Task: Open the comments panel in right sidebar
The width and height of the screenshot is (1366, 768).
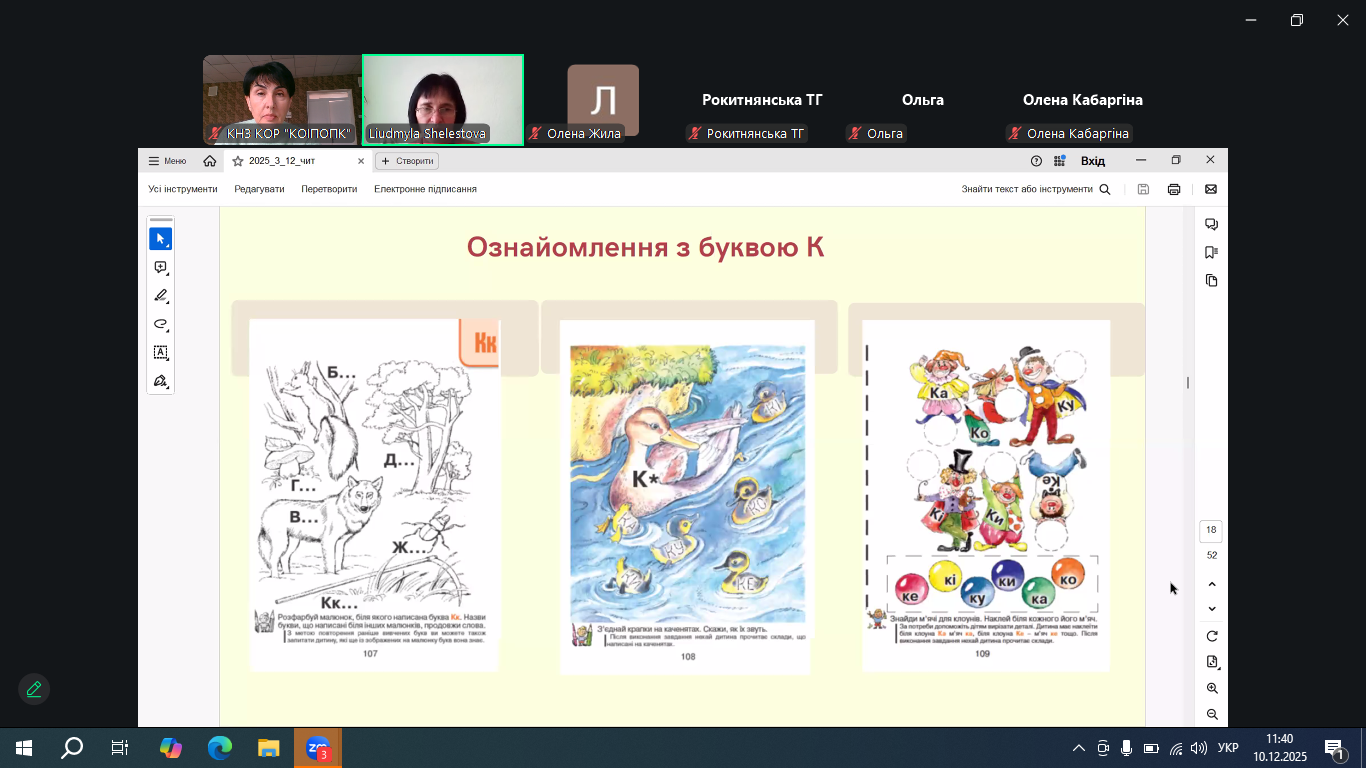Action: click(1211, 224)
